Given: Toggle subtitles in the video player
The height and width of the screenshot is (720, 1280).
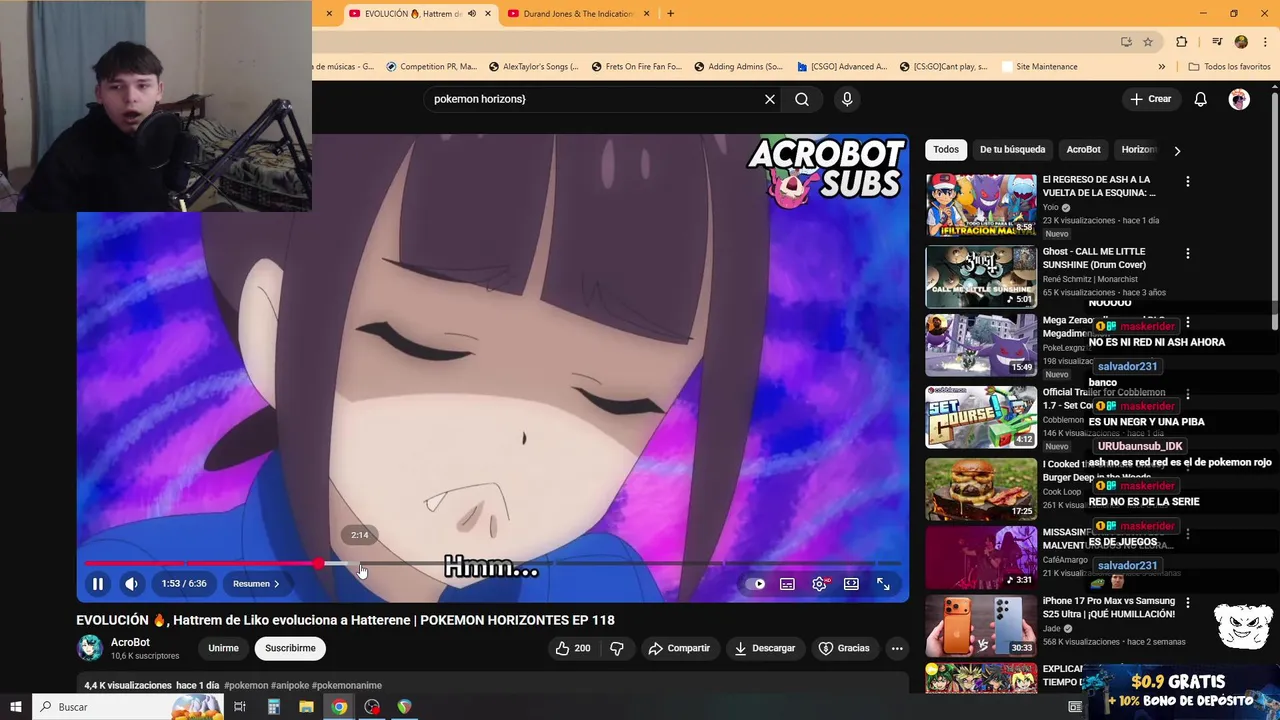Looking at the screenshot, I should pos(787,584).
